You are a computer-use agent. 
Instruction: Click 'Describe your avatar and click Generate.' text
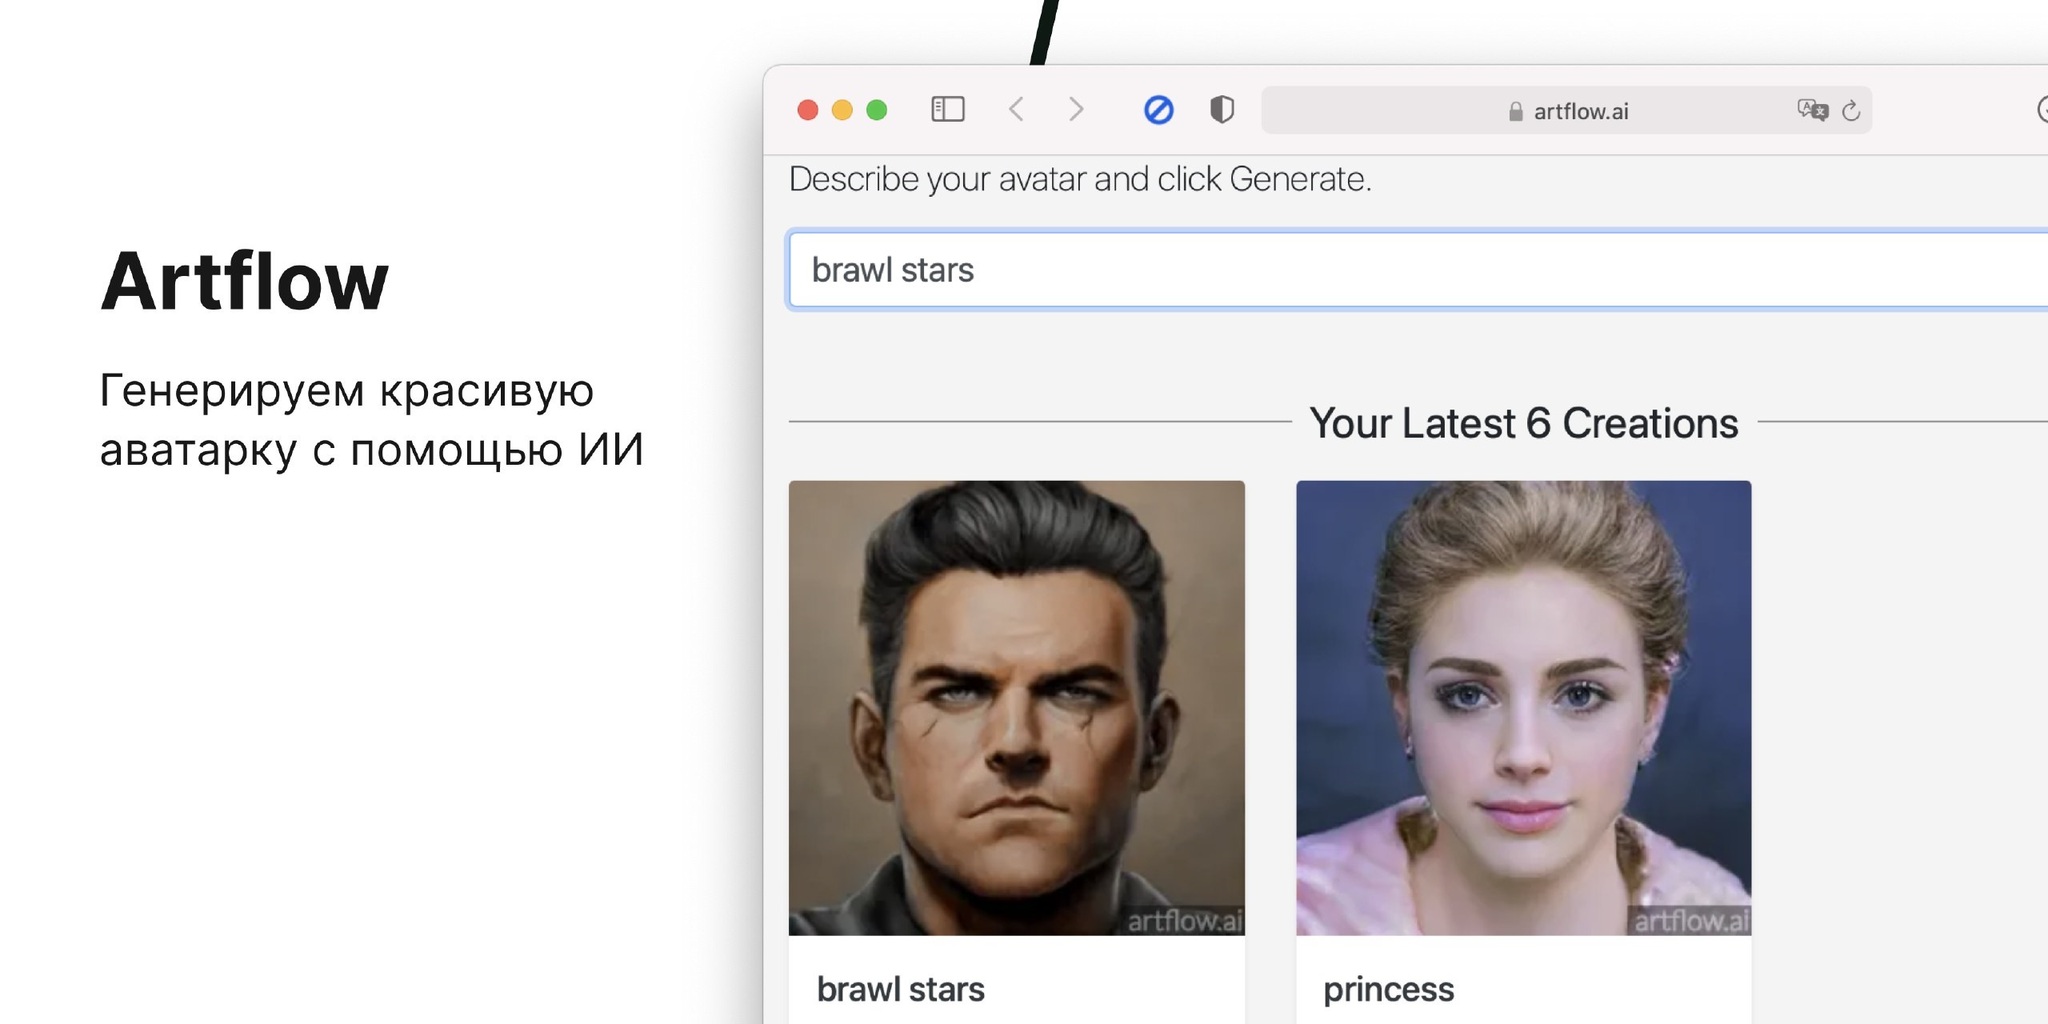point(1080,179)
